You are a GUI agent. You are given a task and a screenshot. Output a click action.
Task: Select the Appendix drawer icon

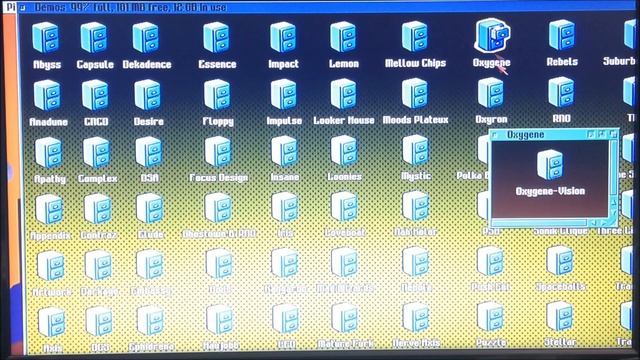pyautogui.click(x=50, y=210)
